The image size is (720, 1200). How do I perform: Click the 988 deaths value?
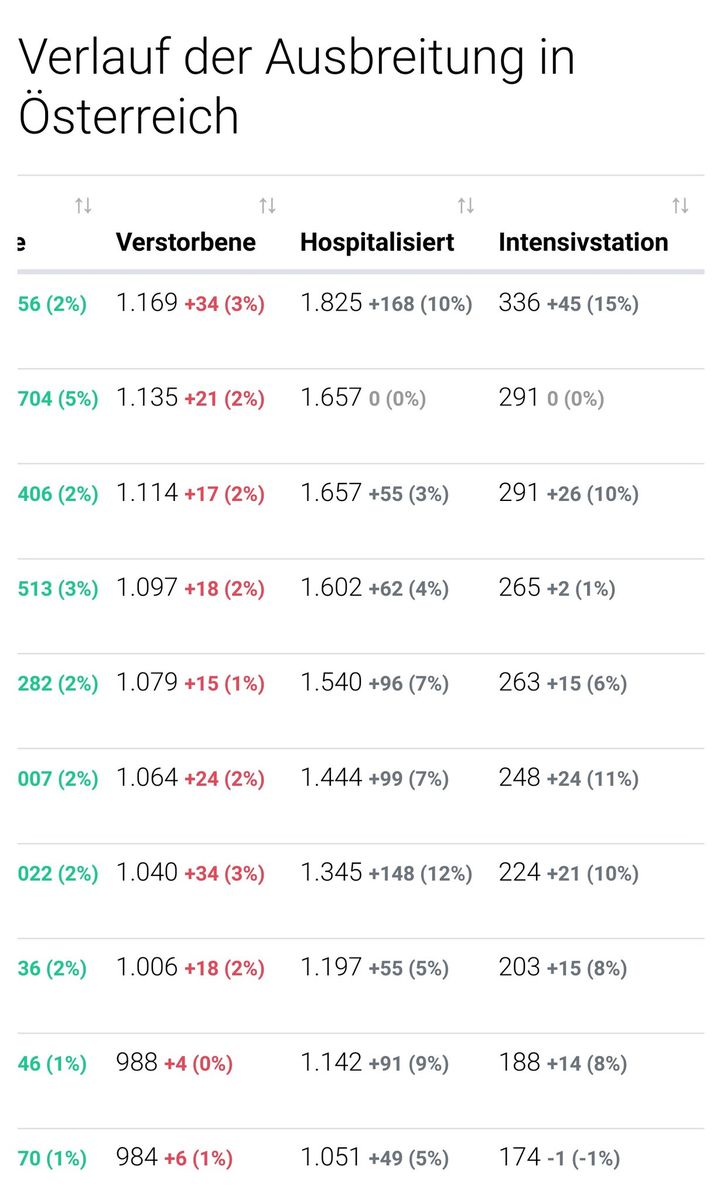[x=137, y=1063]
